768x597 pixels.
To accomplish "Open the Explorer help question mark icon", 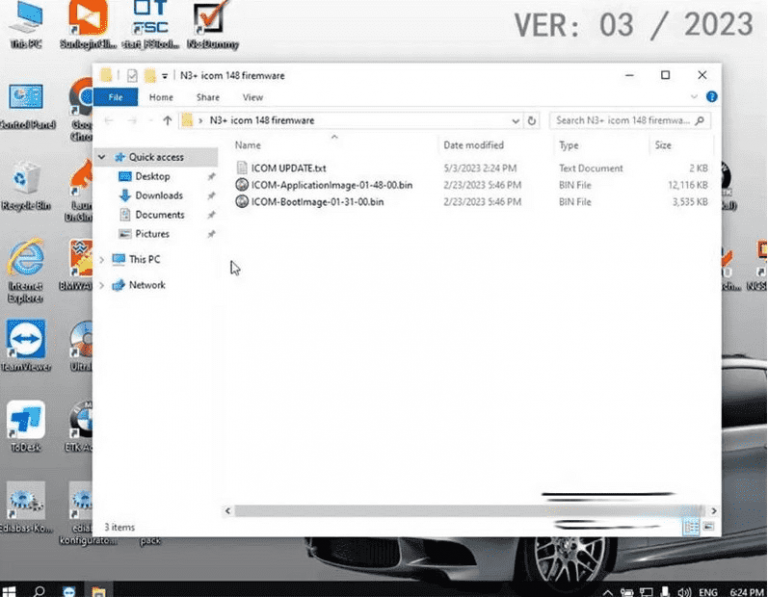I will coord(711,97).
